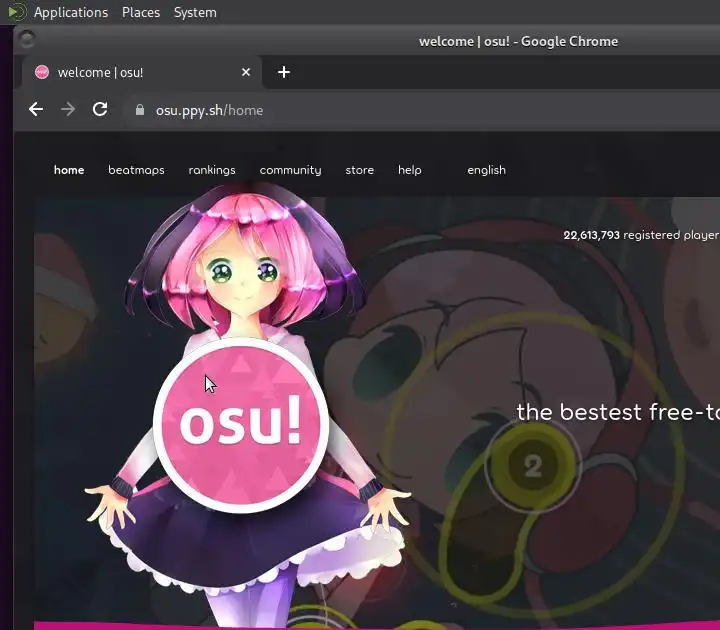Open the home nav item
The image size is (720, 630).
[x=69, y=170]
